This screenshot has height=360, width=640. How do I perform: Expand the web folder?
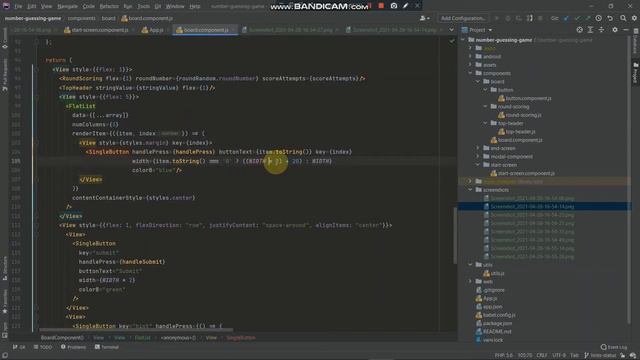(x=470, y=282)
